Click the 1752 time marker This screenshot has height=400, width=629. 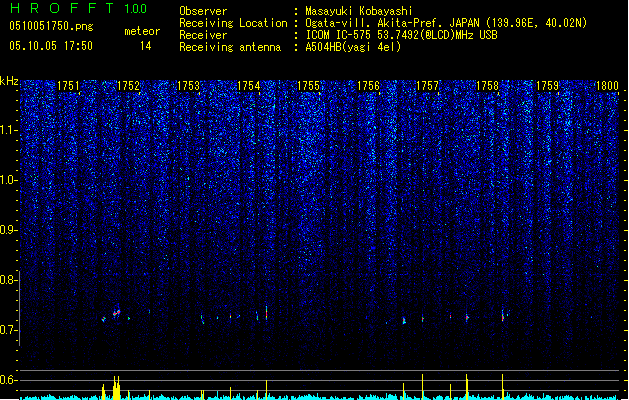point(128,86)
